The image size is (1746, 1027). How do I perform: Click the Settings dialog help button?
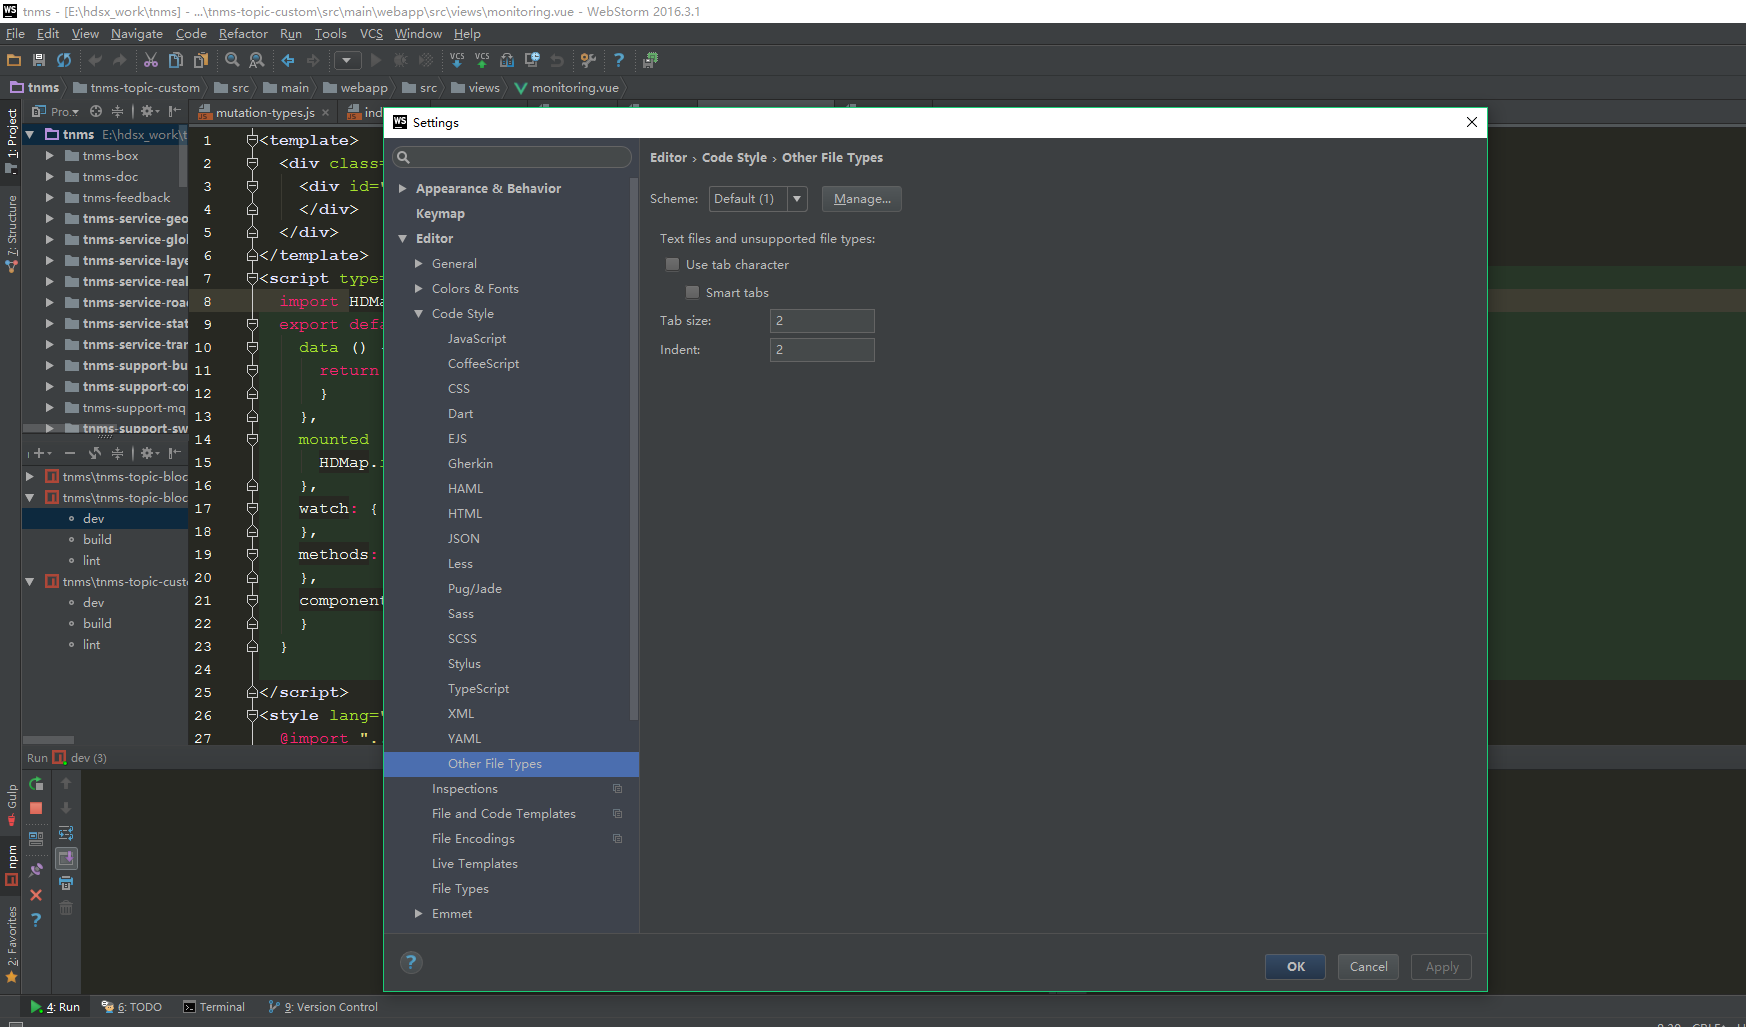411,962
